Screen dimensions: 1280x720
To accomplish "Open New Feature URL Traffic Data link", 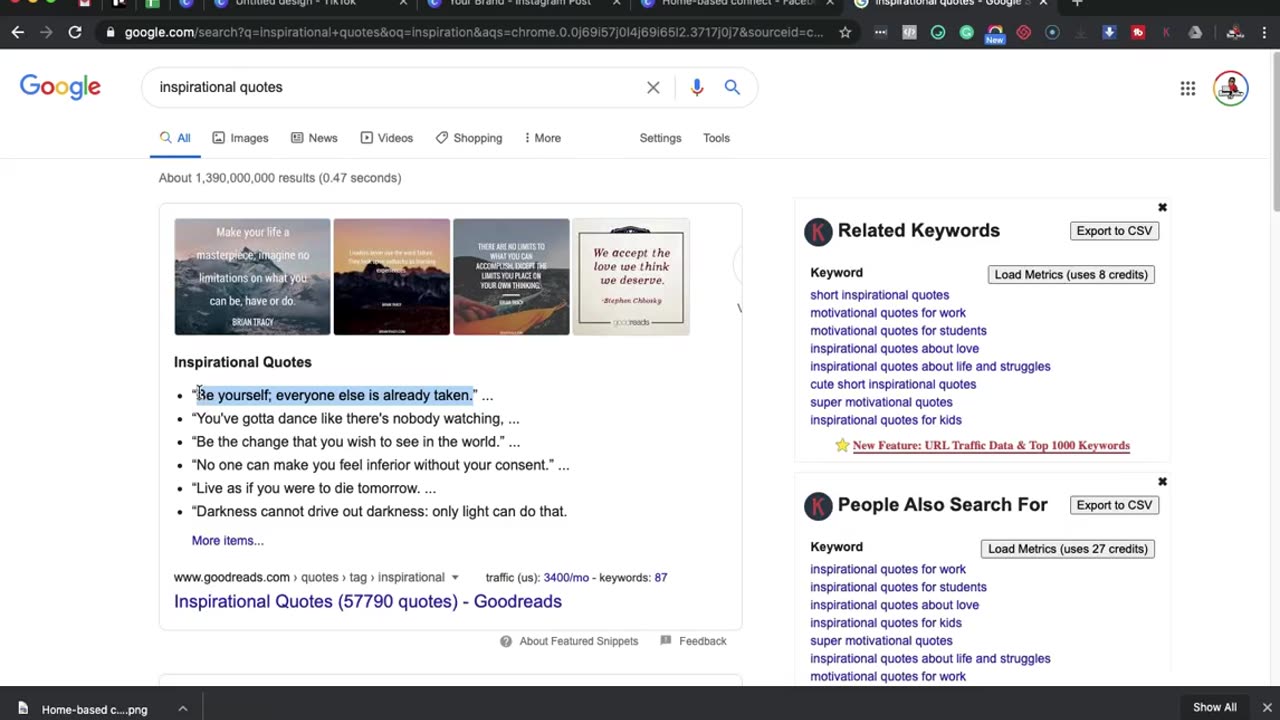I will [991, 446].
